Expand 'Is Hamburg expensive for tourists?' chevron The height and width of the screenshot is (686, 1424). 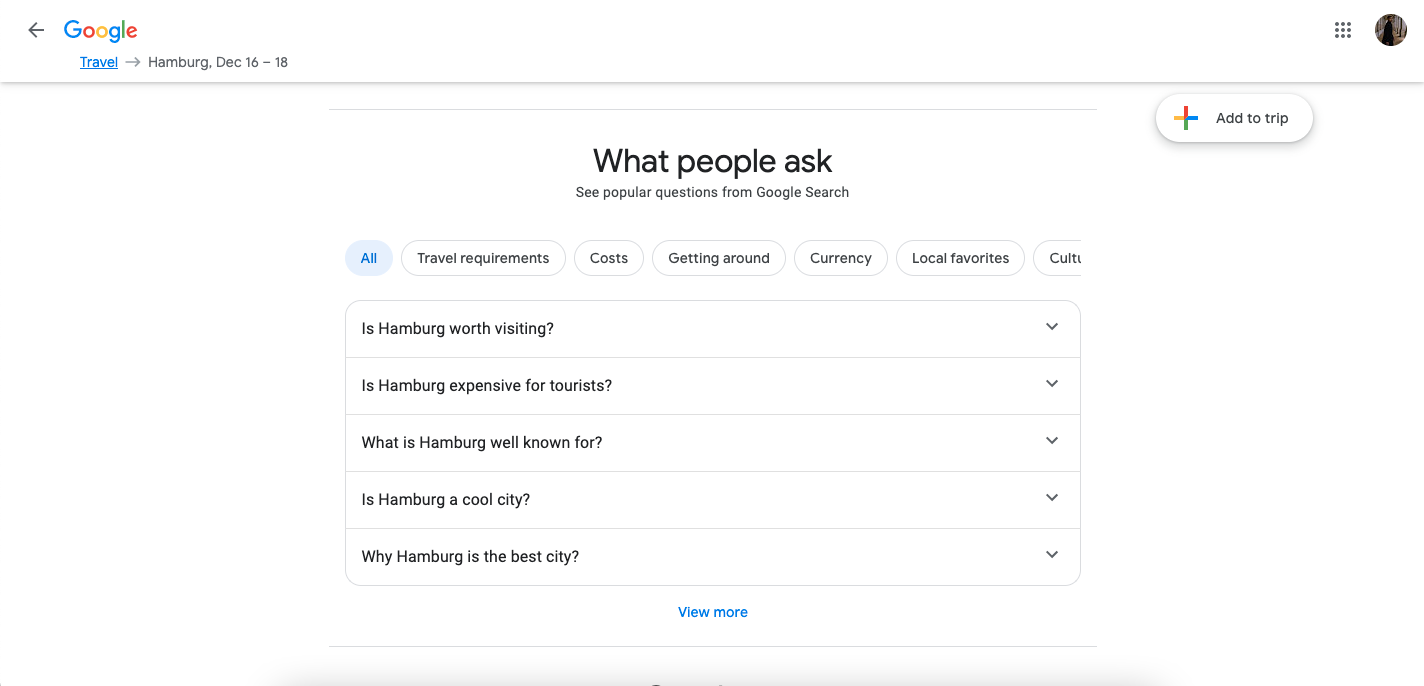tap(1051, 384)
